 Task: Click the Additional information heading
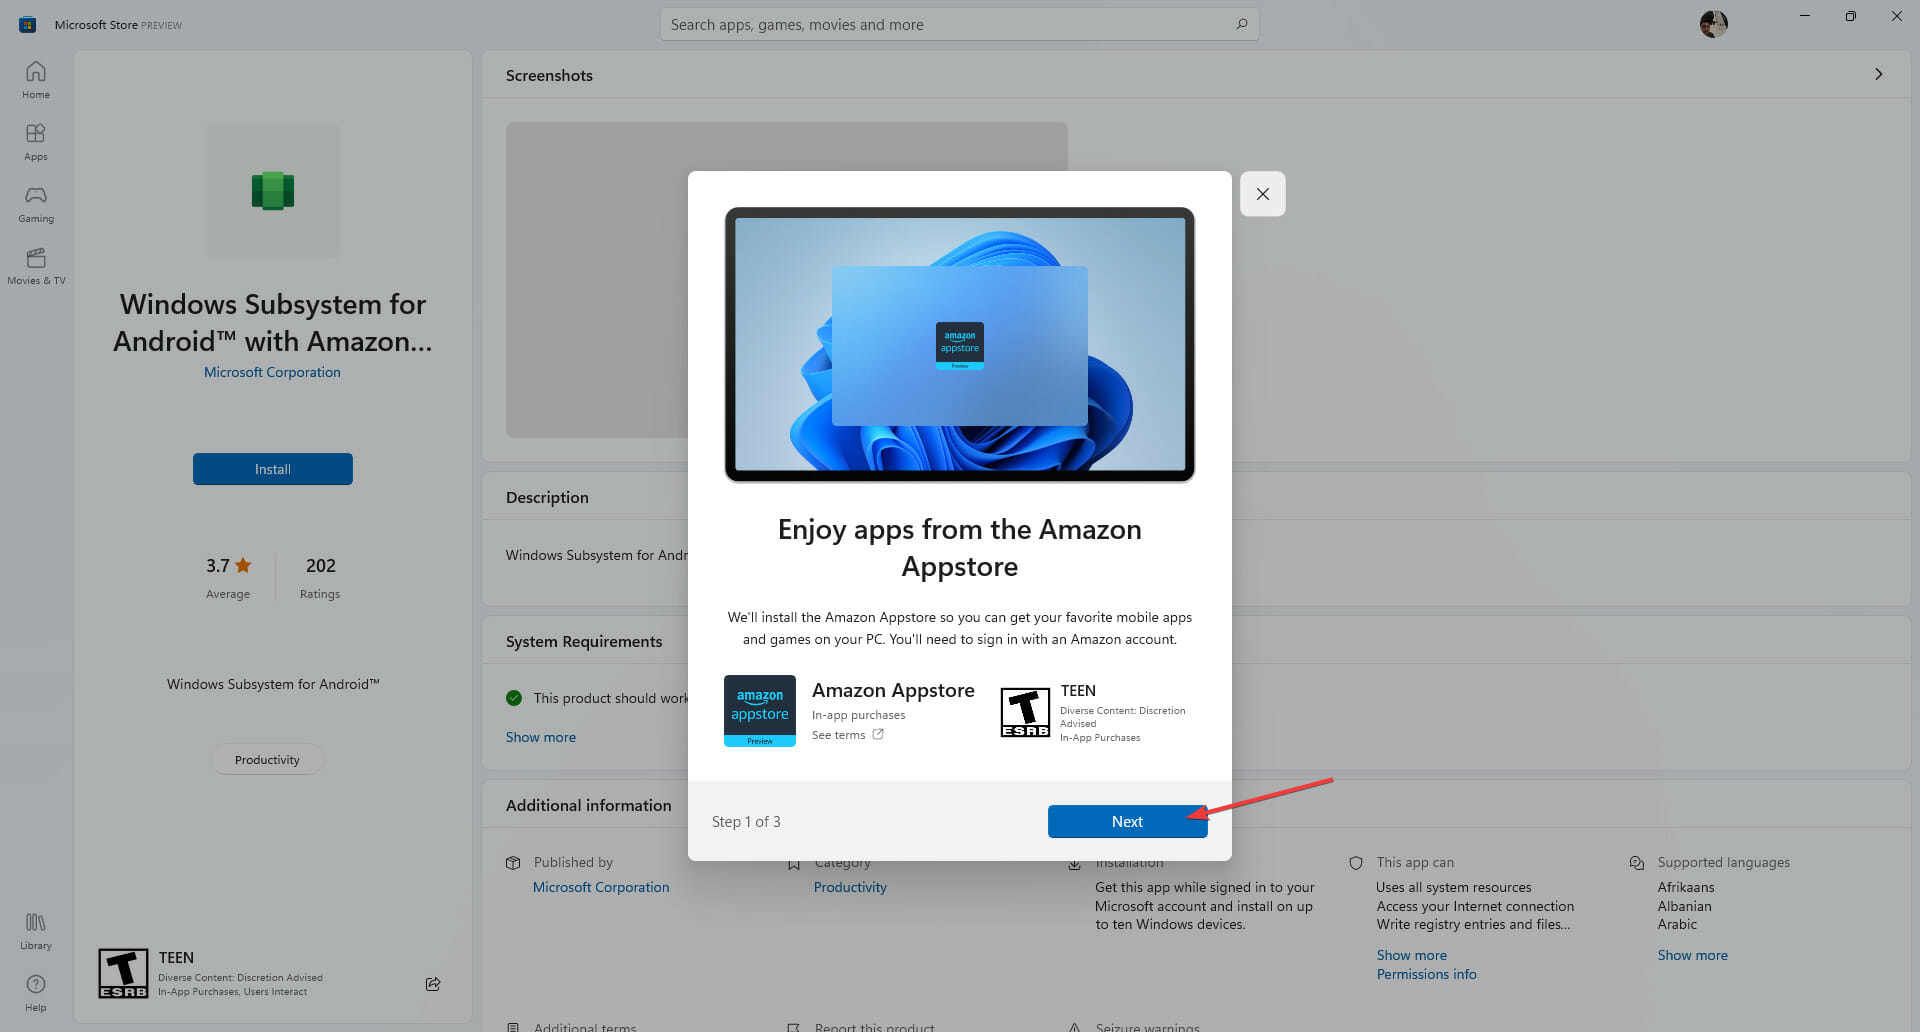click(x=589, y=805)
